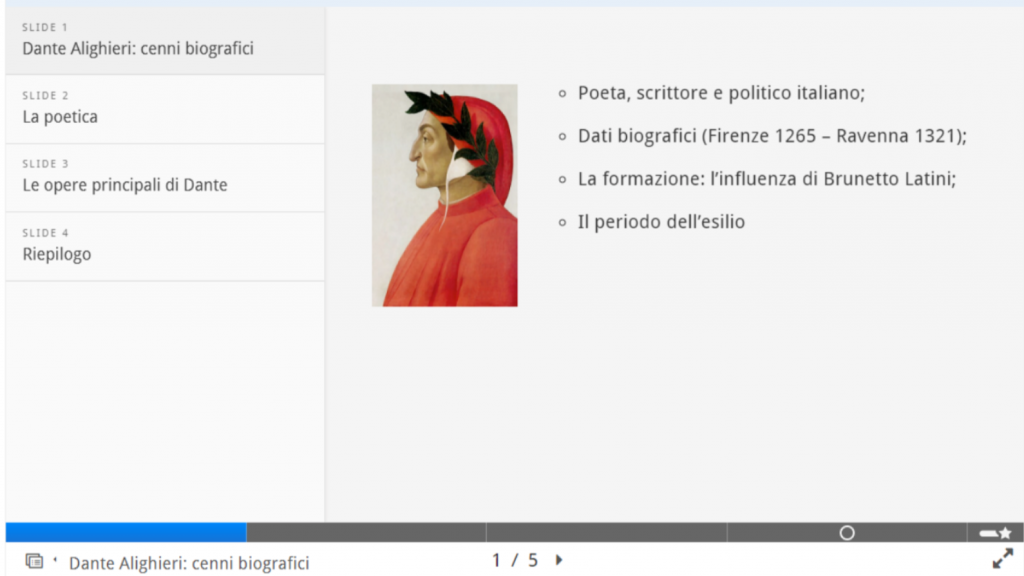Click the Dante portrait image
The image size is (1024, 576).
[445, 195]
